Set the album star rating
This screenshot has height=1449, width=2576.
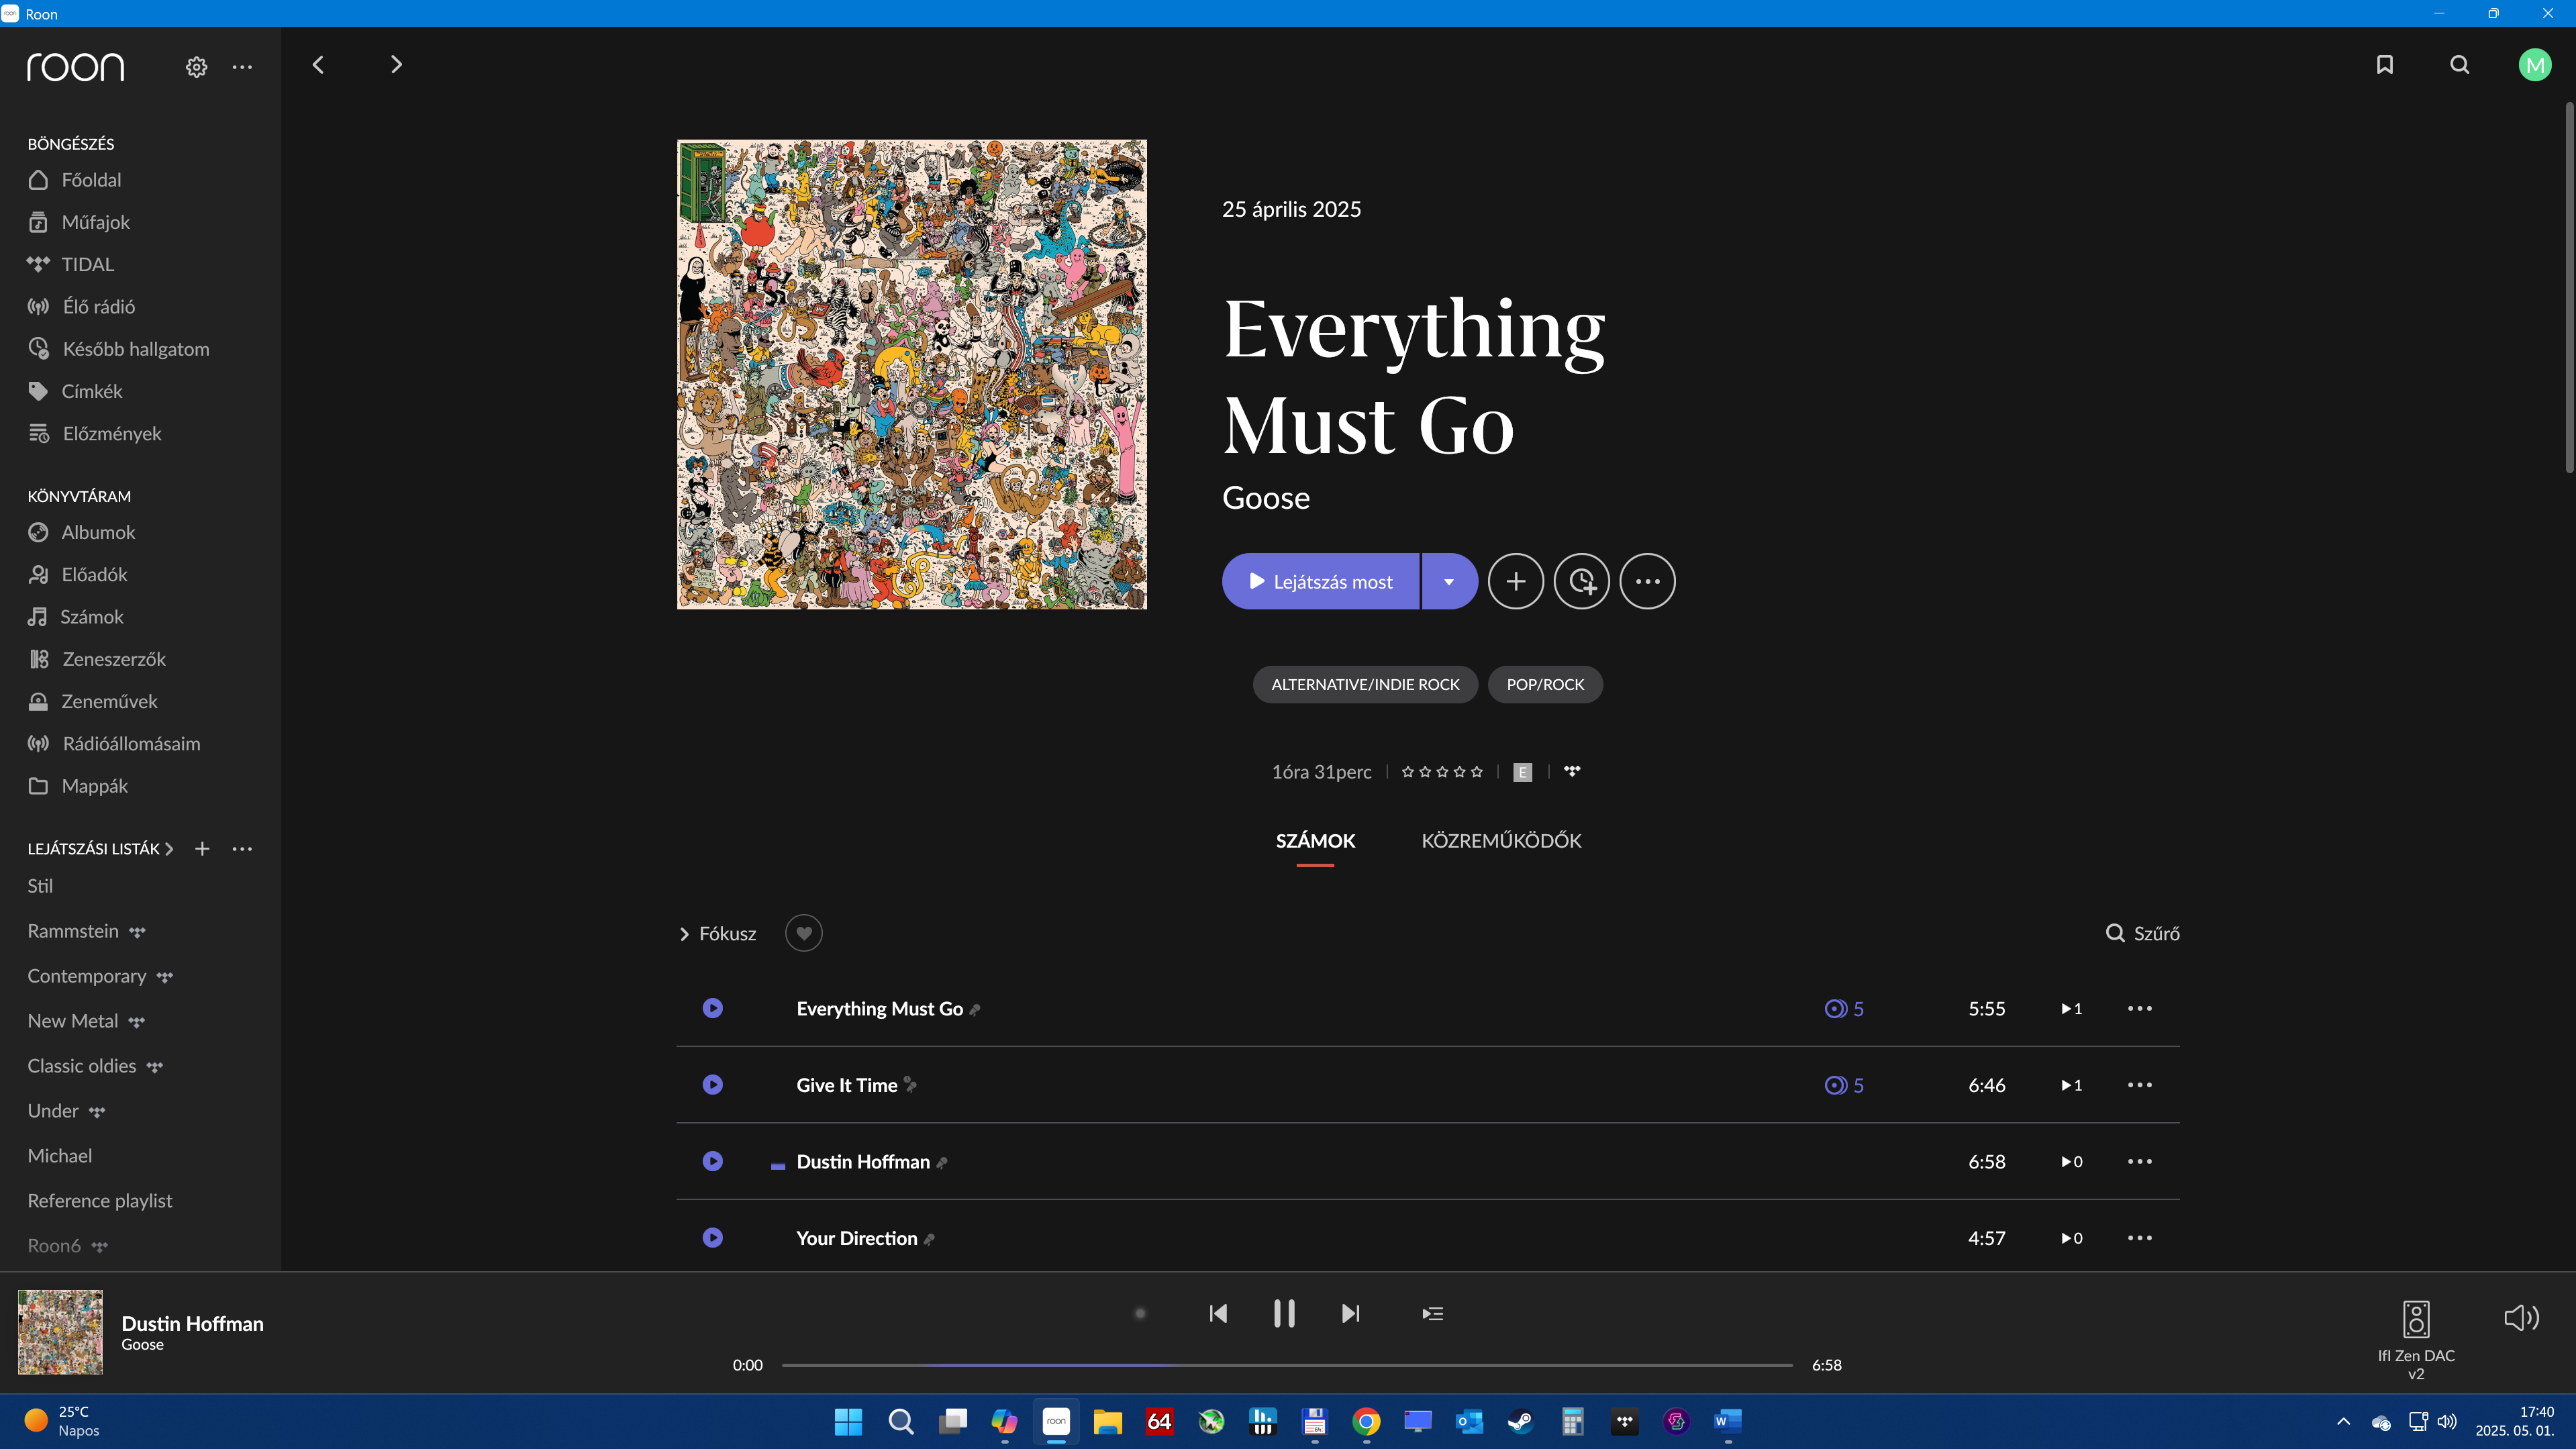click(1442, 771)
